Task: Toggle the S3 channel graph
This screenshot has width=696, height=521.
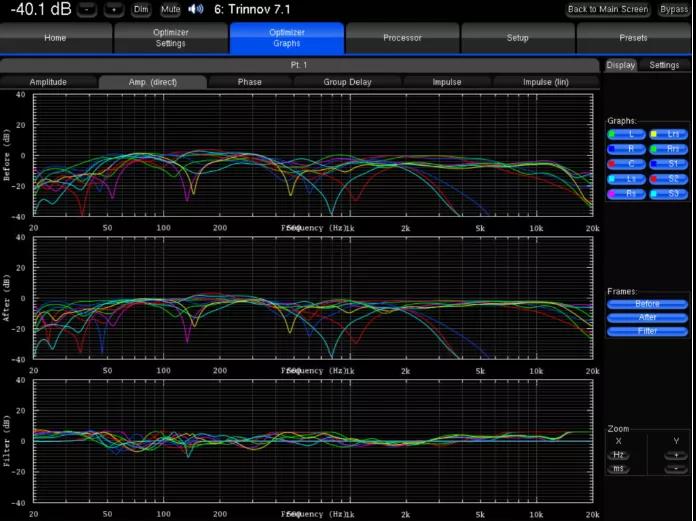Action: tap(668, 194)
